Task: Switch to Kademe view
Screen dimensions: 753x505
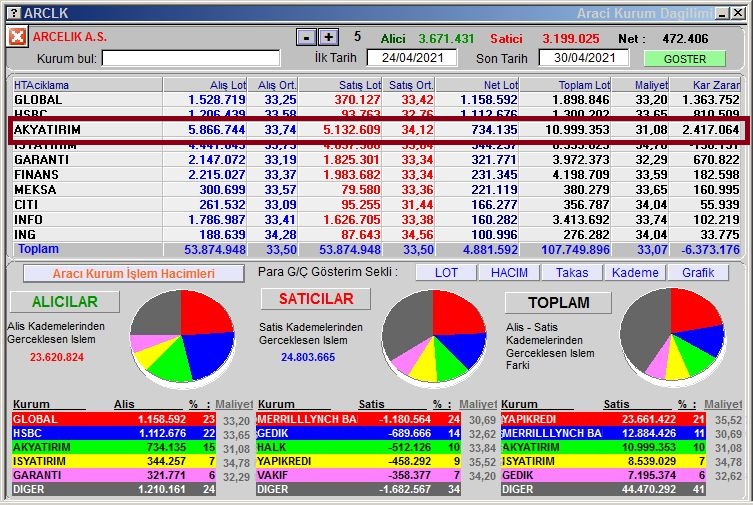Action: click(635, 273)
